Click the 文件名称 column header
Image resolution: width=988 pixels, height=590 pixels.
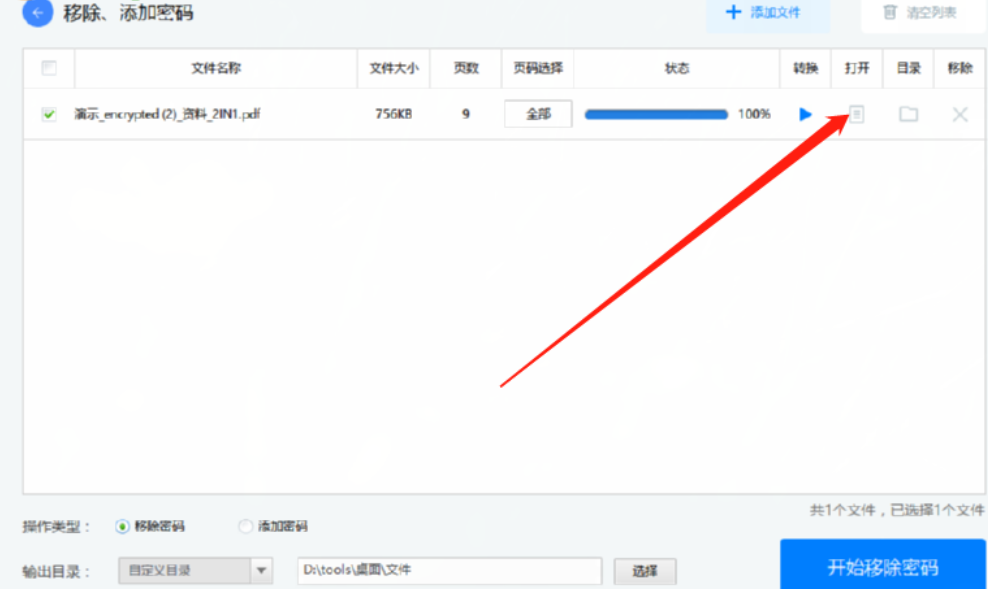pos(216,68)
